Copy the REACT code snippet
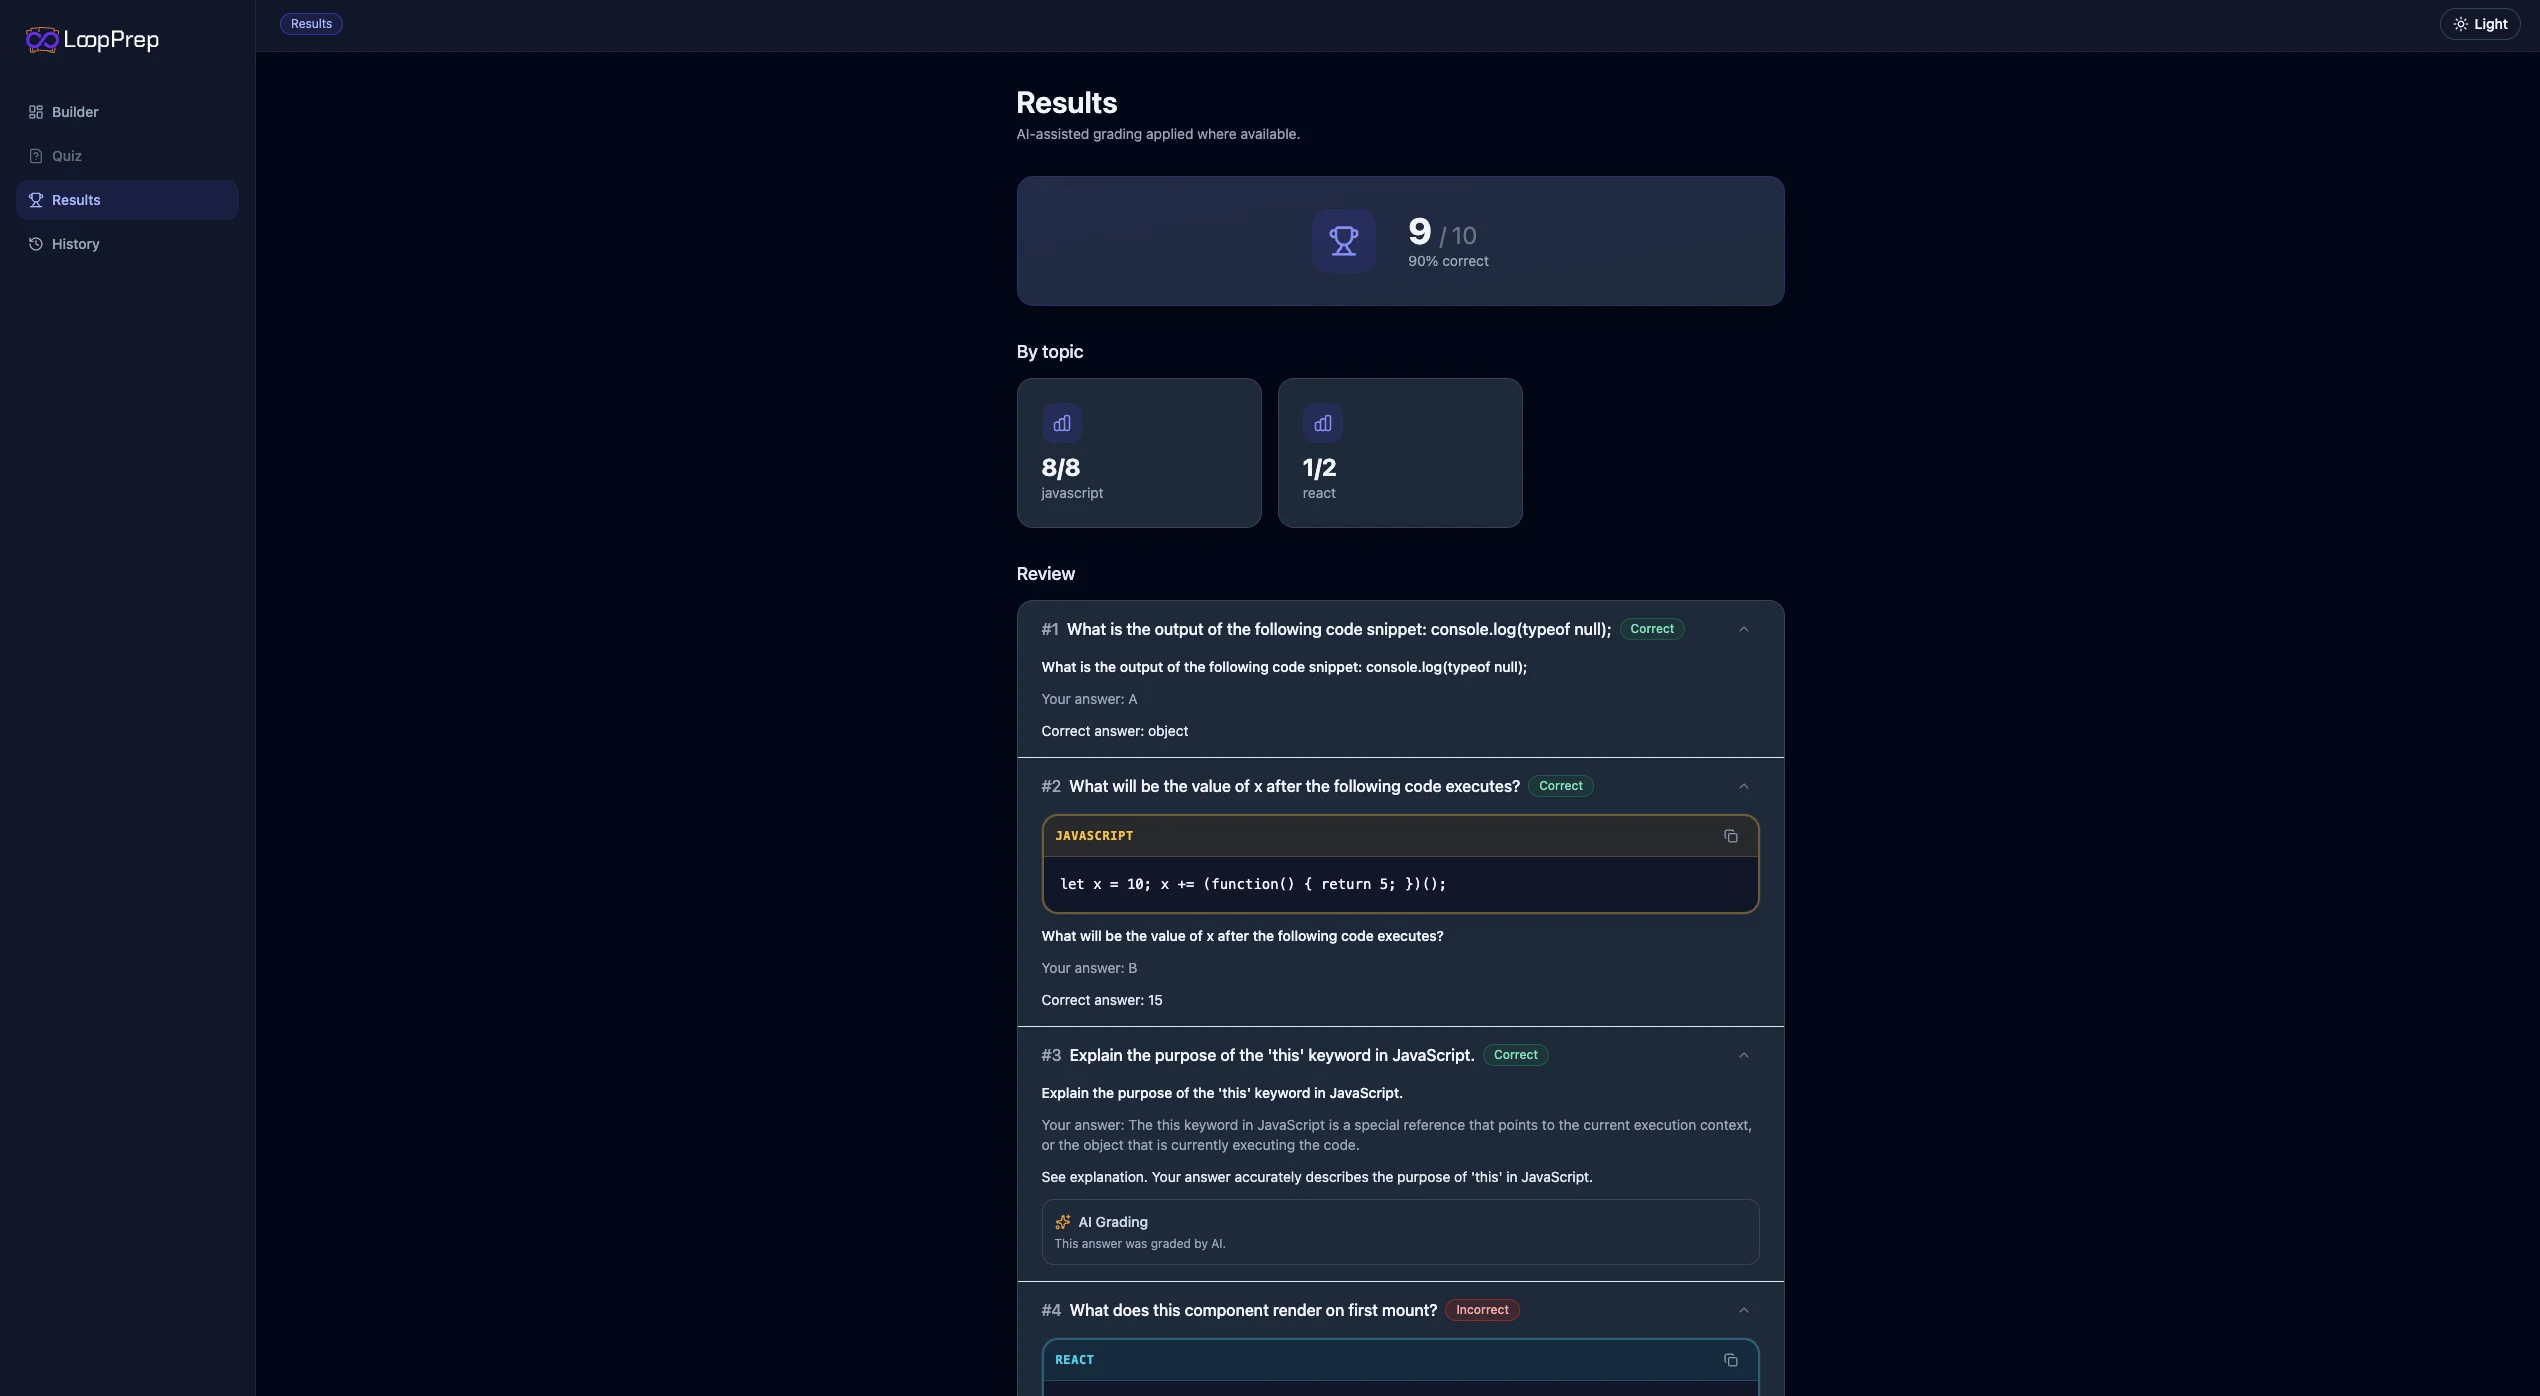The width and height of the screenshot is (2540, 1396). click(1731, 1360)
